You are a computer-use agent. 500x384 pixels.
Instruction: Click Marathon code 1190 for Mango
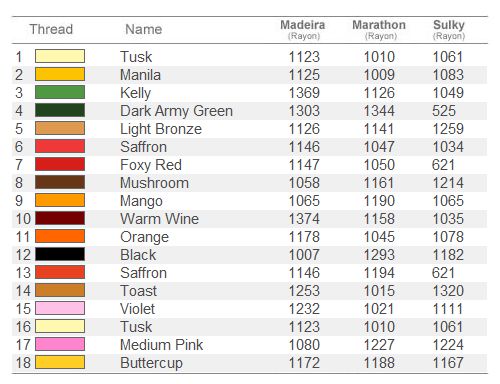point(379,201)
